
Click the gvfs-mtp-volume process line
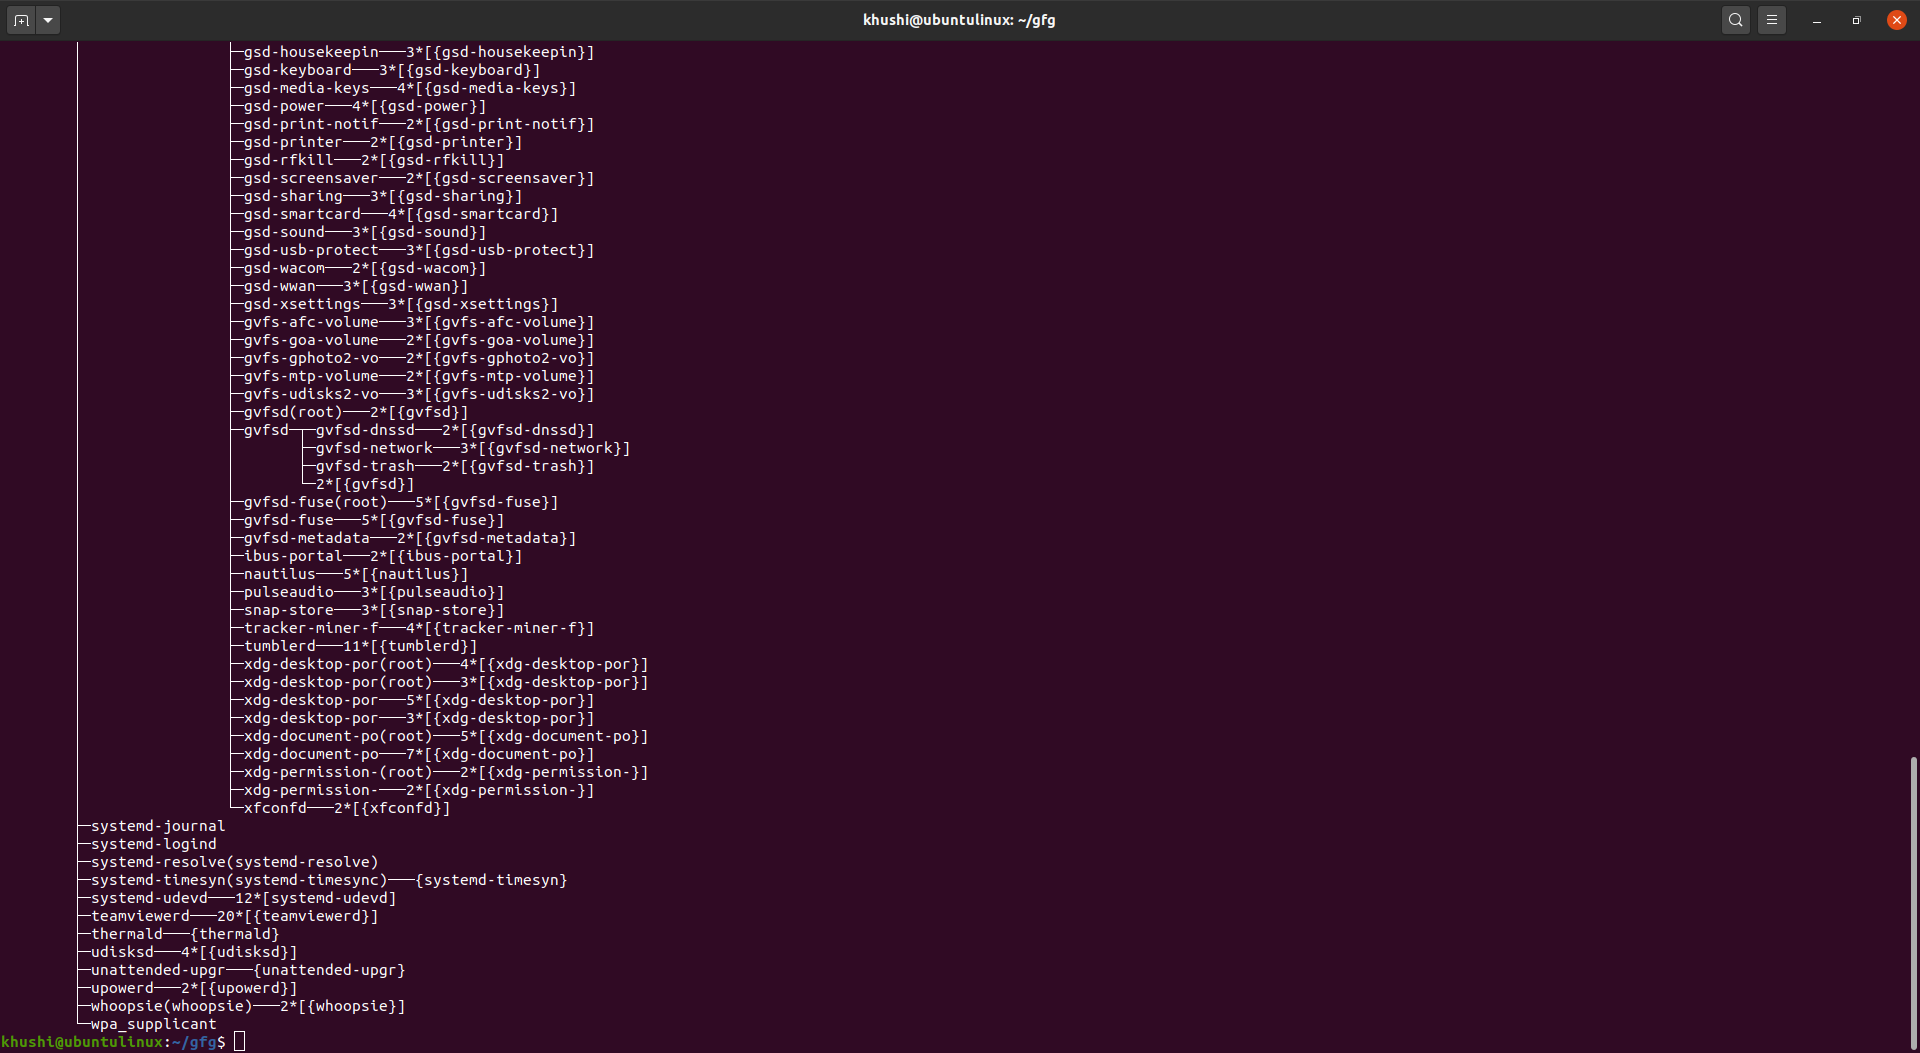(419, 376)
